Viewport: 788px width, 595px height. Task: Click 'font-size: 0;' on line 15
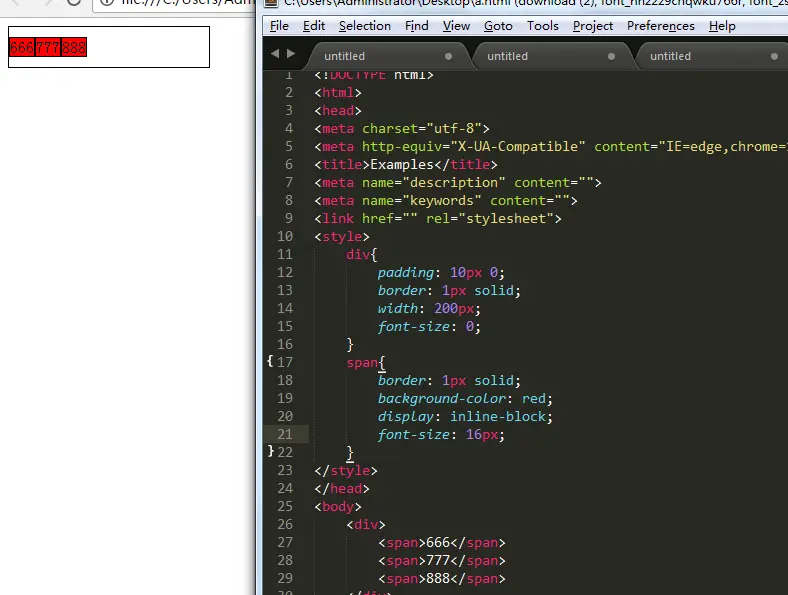[429, 327]
